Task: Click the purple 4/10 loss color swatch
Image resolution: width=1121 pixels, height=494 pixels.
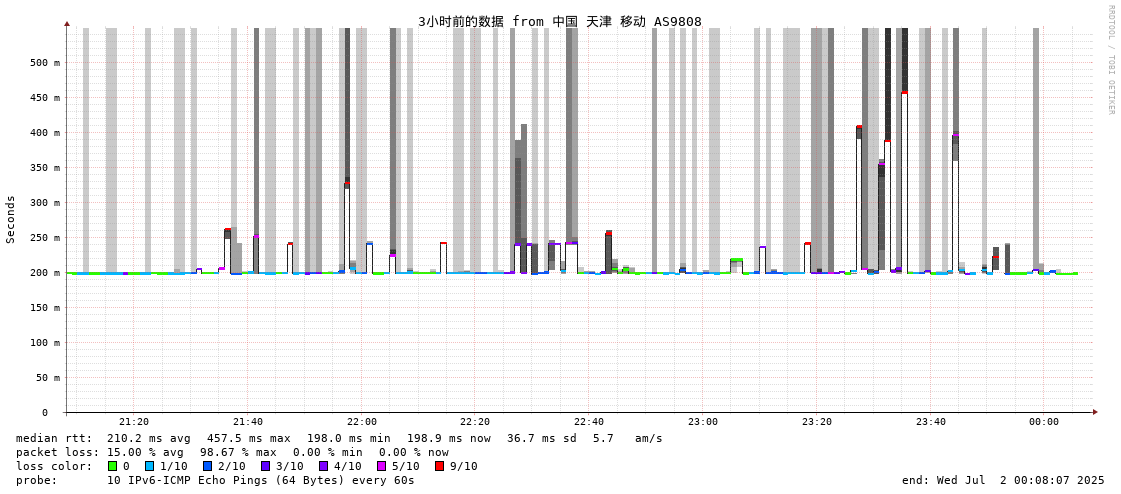Action: pos(323,466)
